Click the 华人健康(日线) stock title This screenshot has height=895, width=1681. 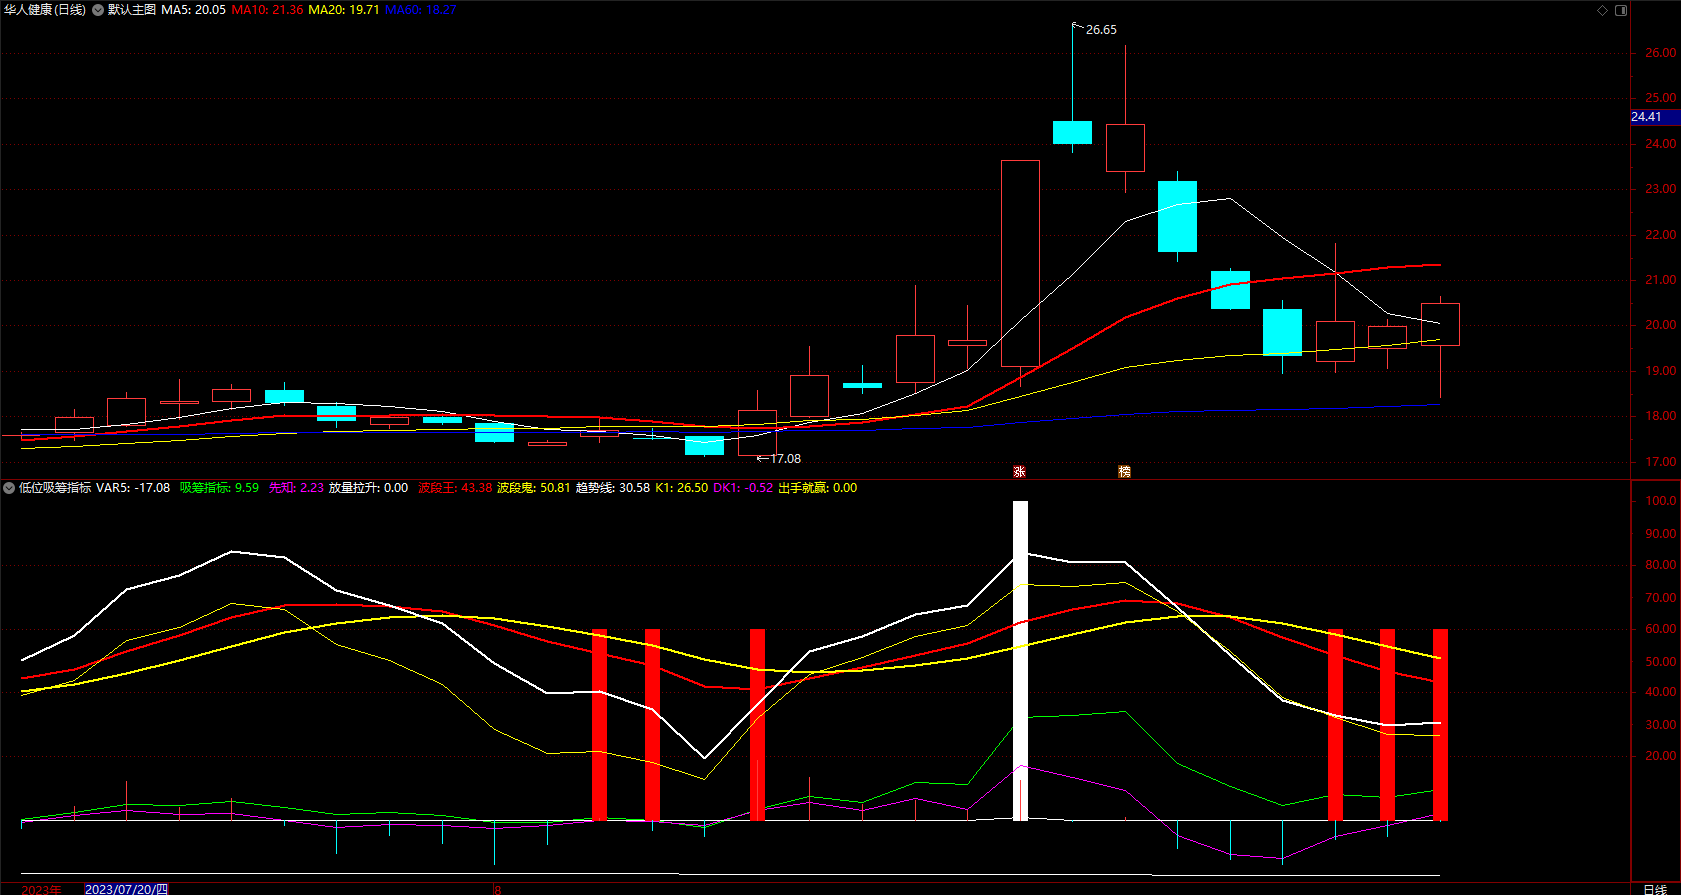tap(45, 10)
